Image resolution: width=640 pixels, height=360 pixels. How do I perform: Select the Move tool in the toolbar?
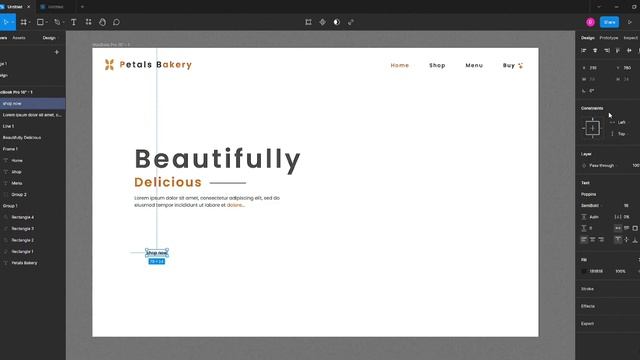(x=6, y=22)
